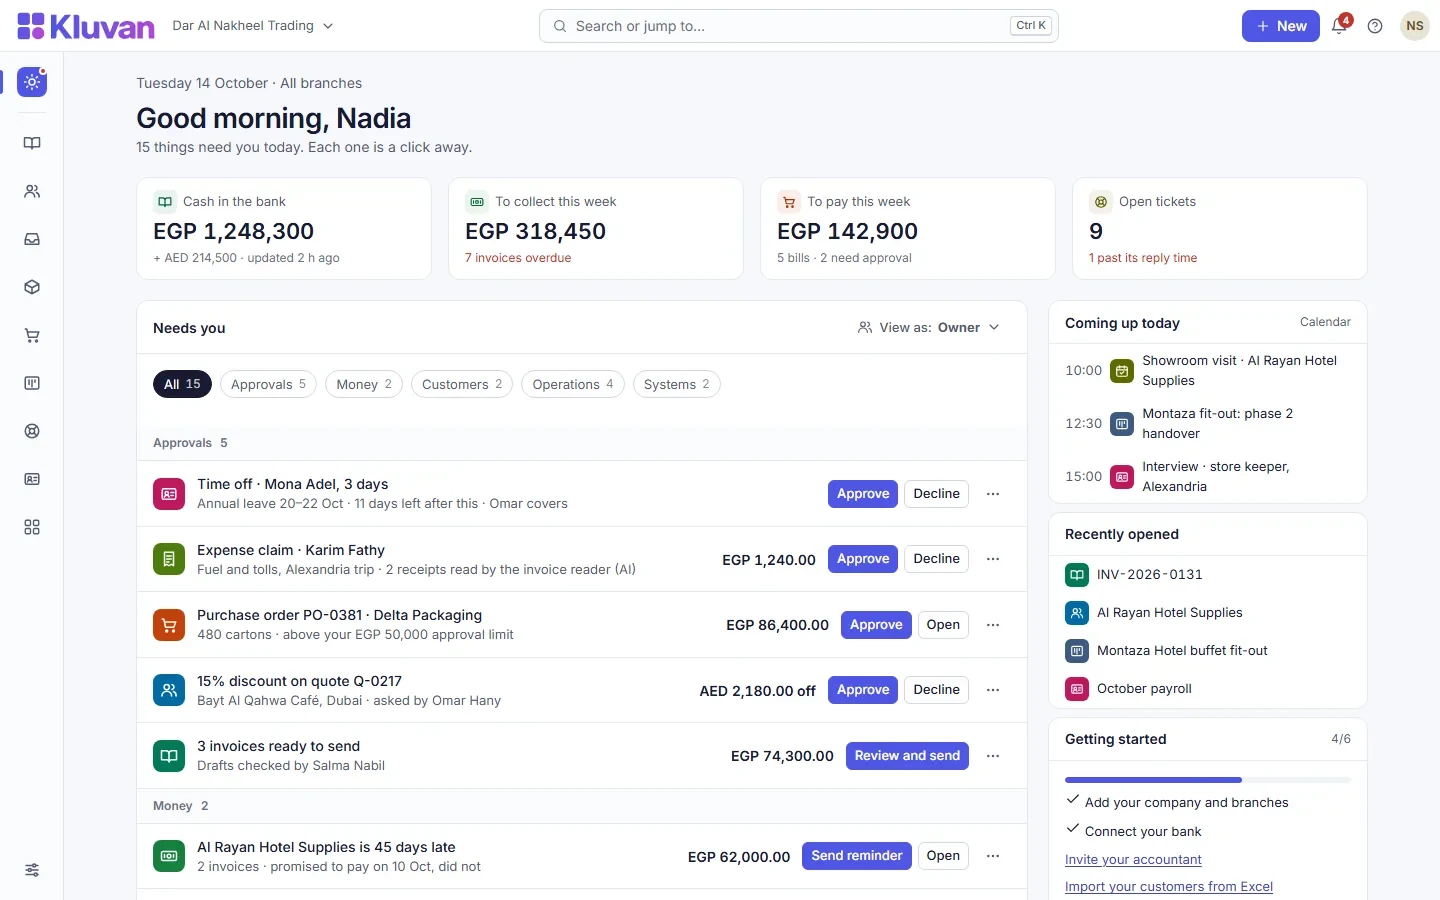Decline Karim Fathy's expense claim
Image resolution: width=1440 pixels, height=900 pixels.
937,559
